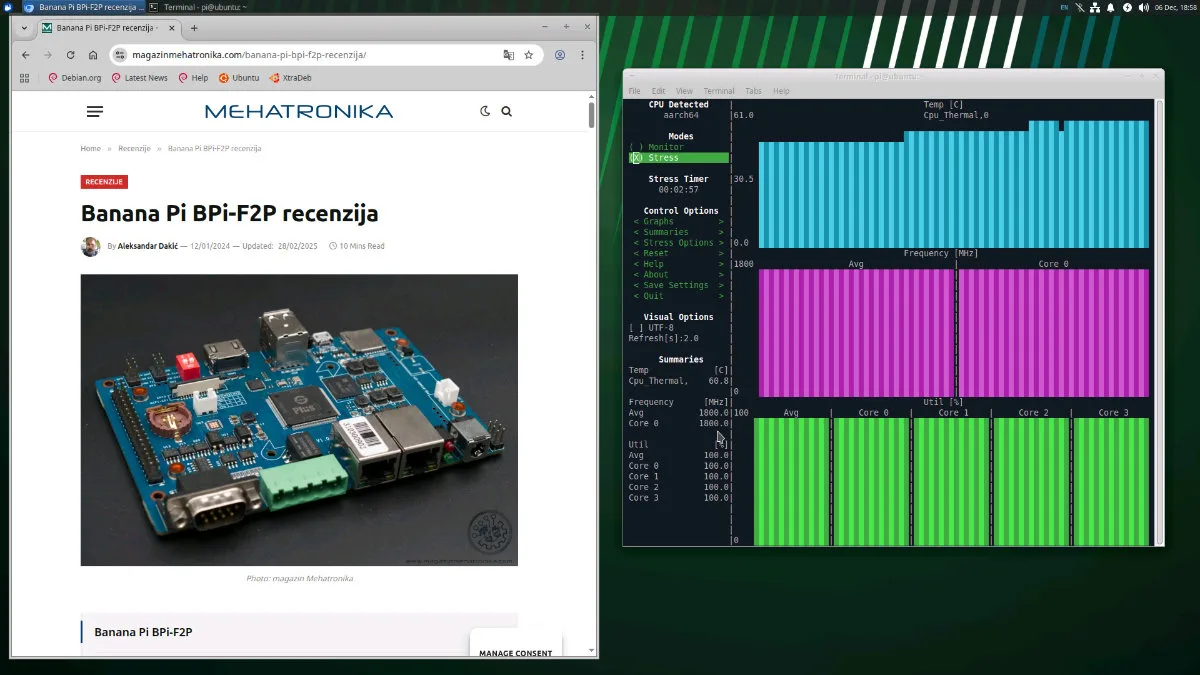
Task: Toggle dark mode with the moon icon
Action: click(x=485, y=112)
